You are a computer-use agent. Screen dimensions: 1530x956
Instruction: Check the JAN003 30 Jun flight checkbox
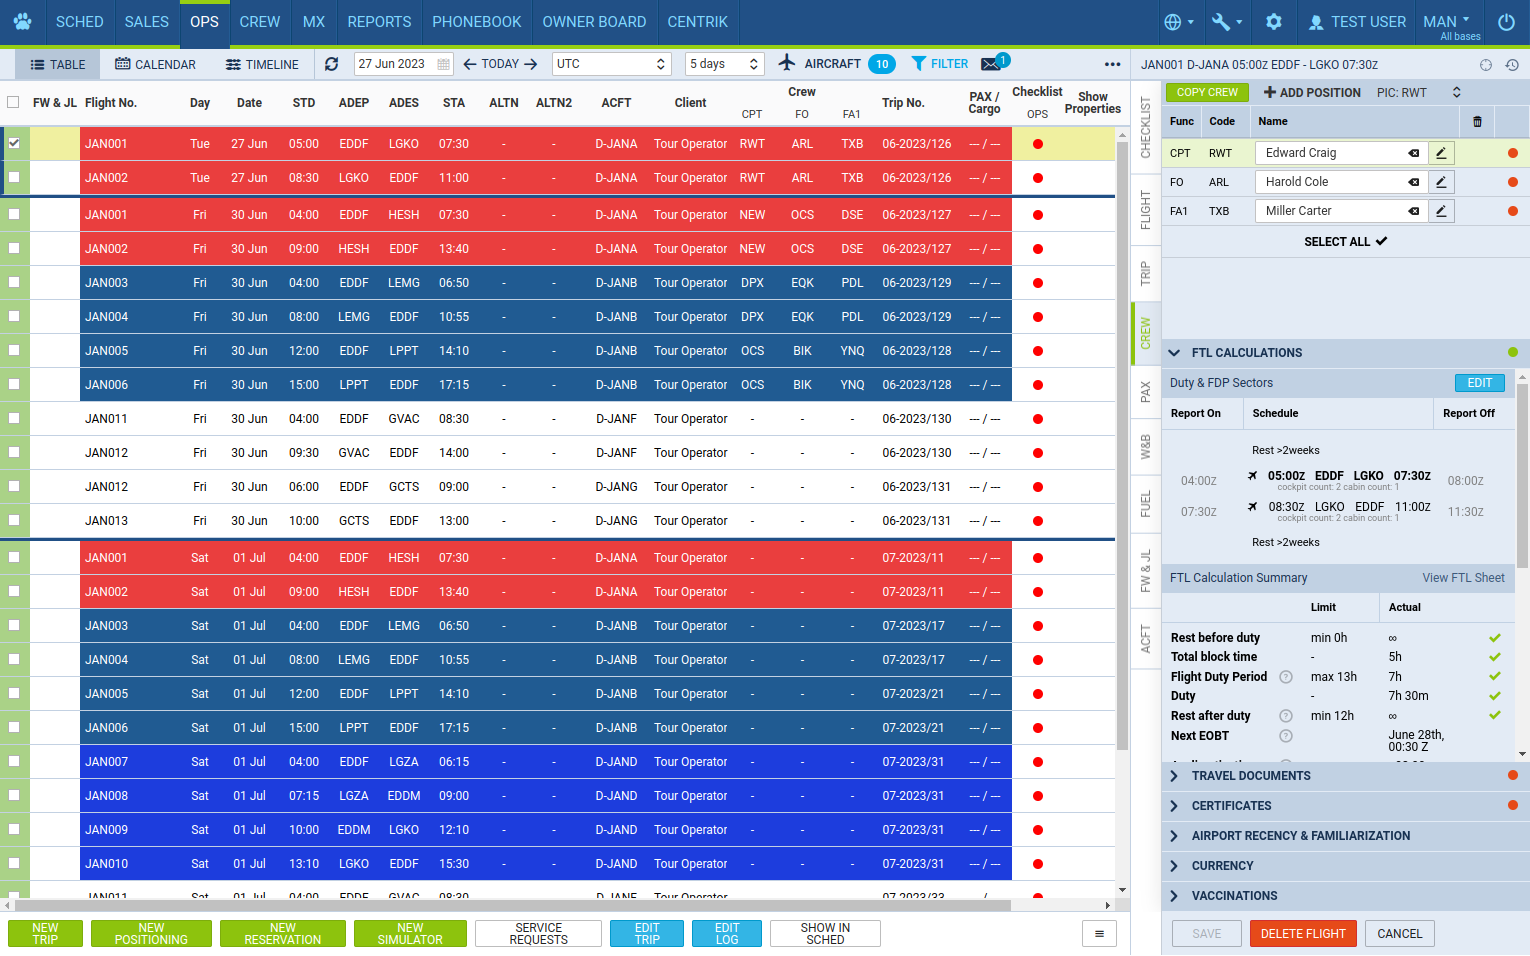(14, 282)
